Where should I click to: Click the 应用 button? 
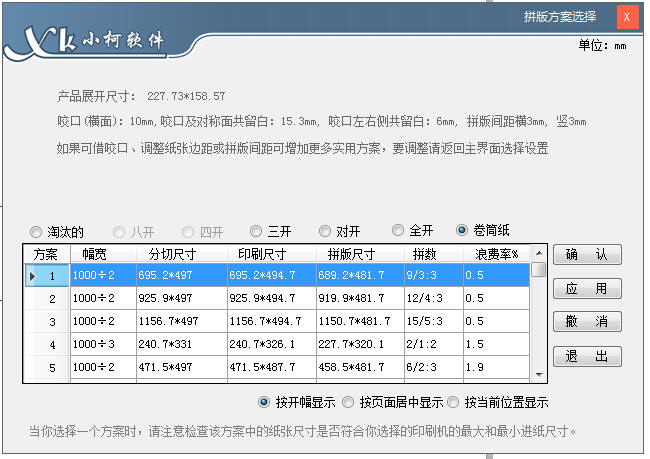(587, 288)
